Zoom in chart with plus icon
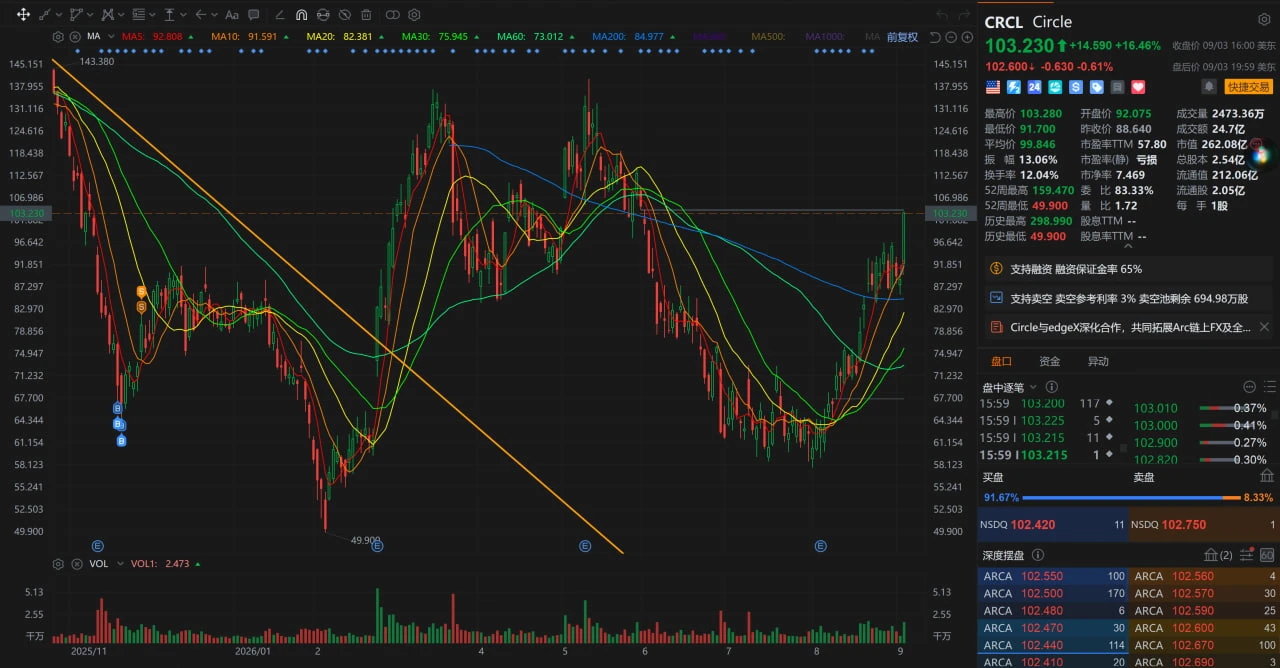Image resolution: width=1280 pixels, height=668 pixels. pos(966,37)
